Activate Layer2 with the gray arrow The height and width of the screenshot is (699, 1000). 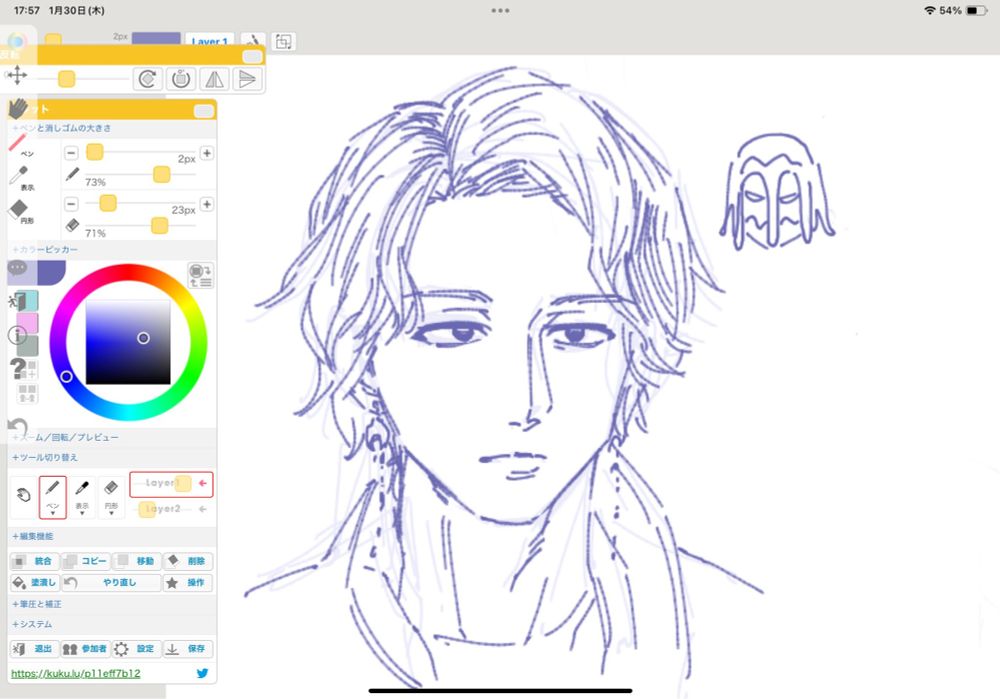click(x=203, y=509)
